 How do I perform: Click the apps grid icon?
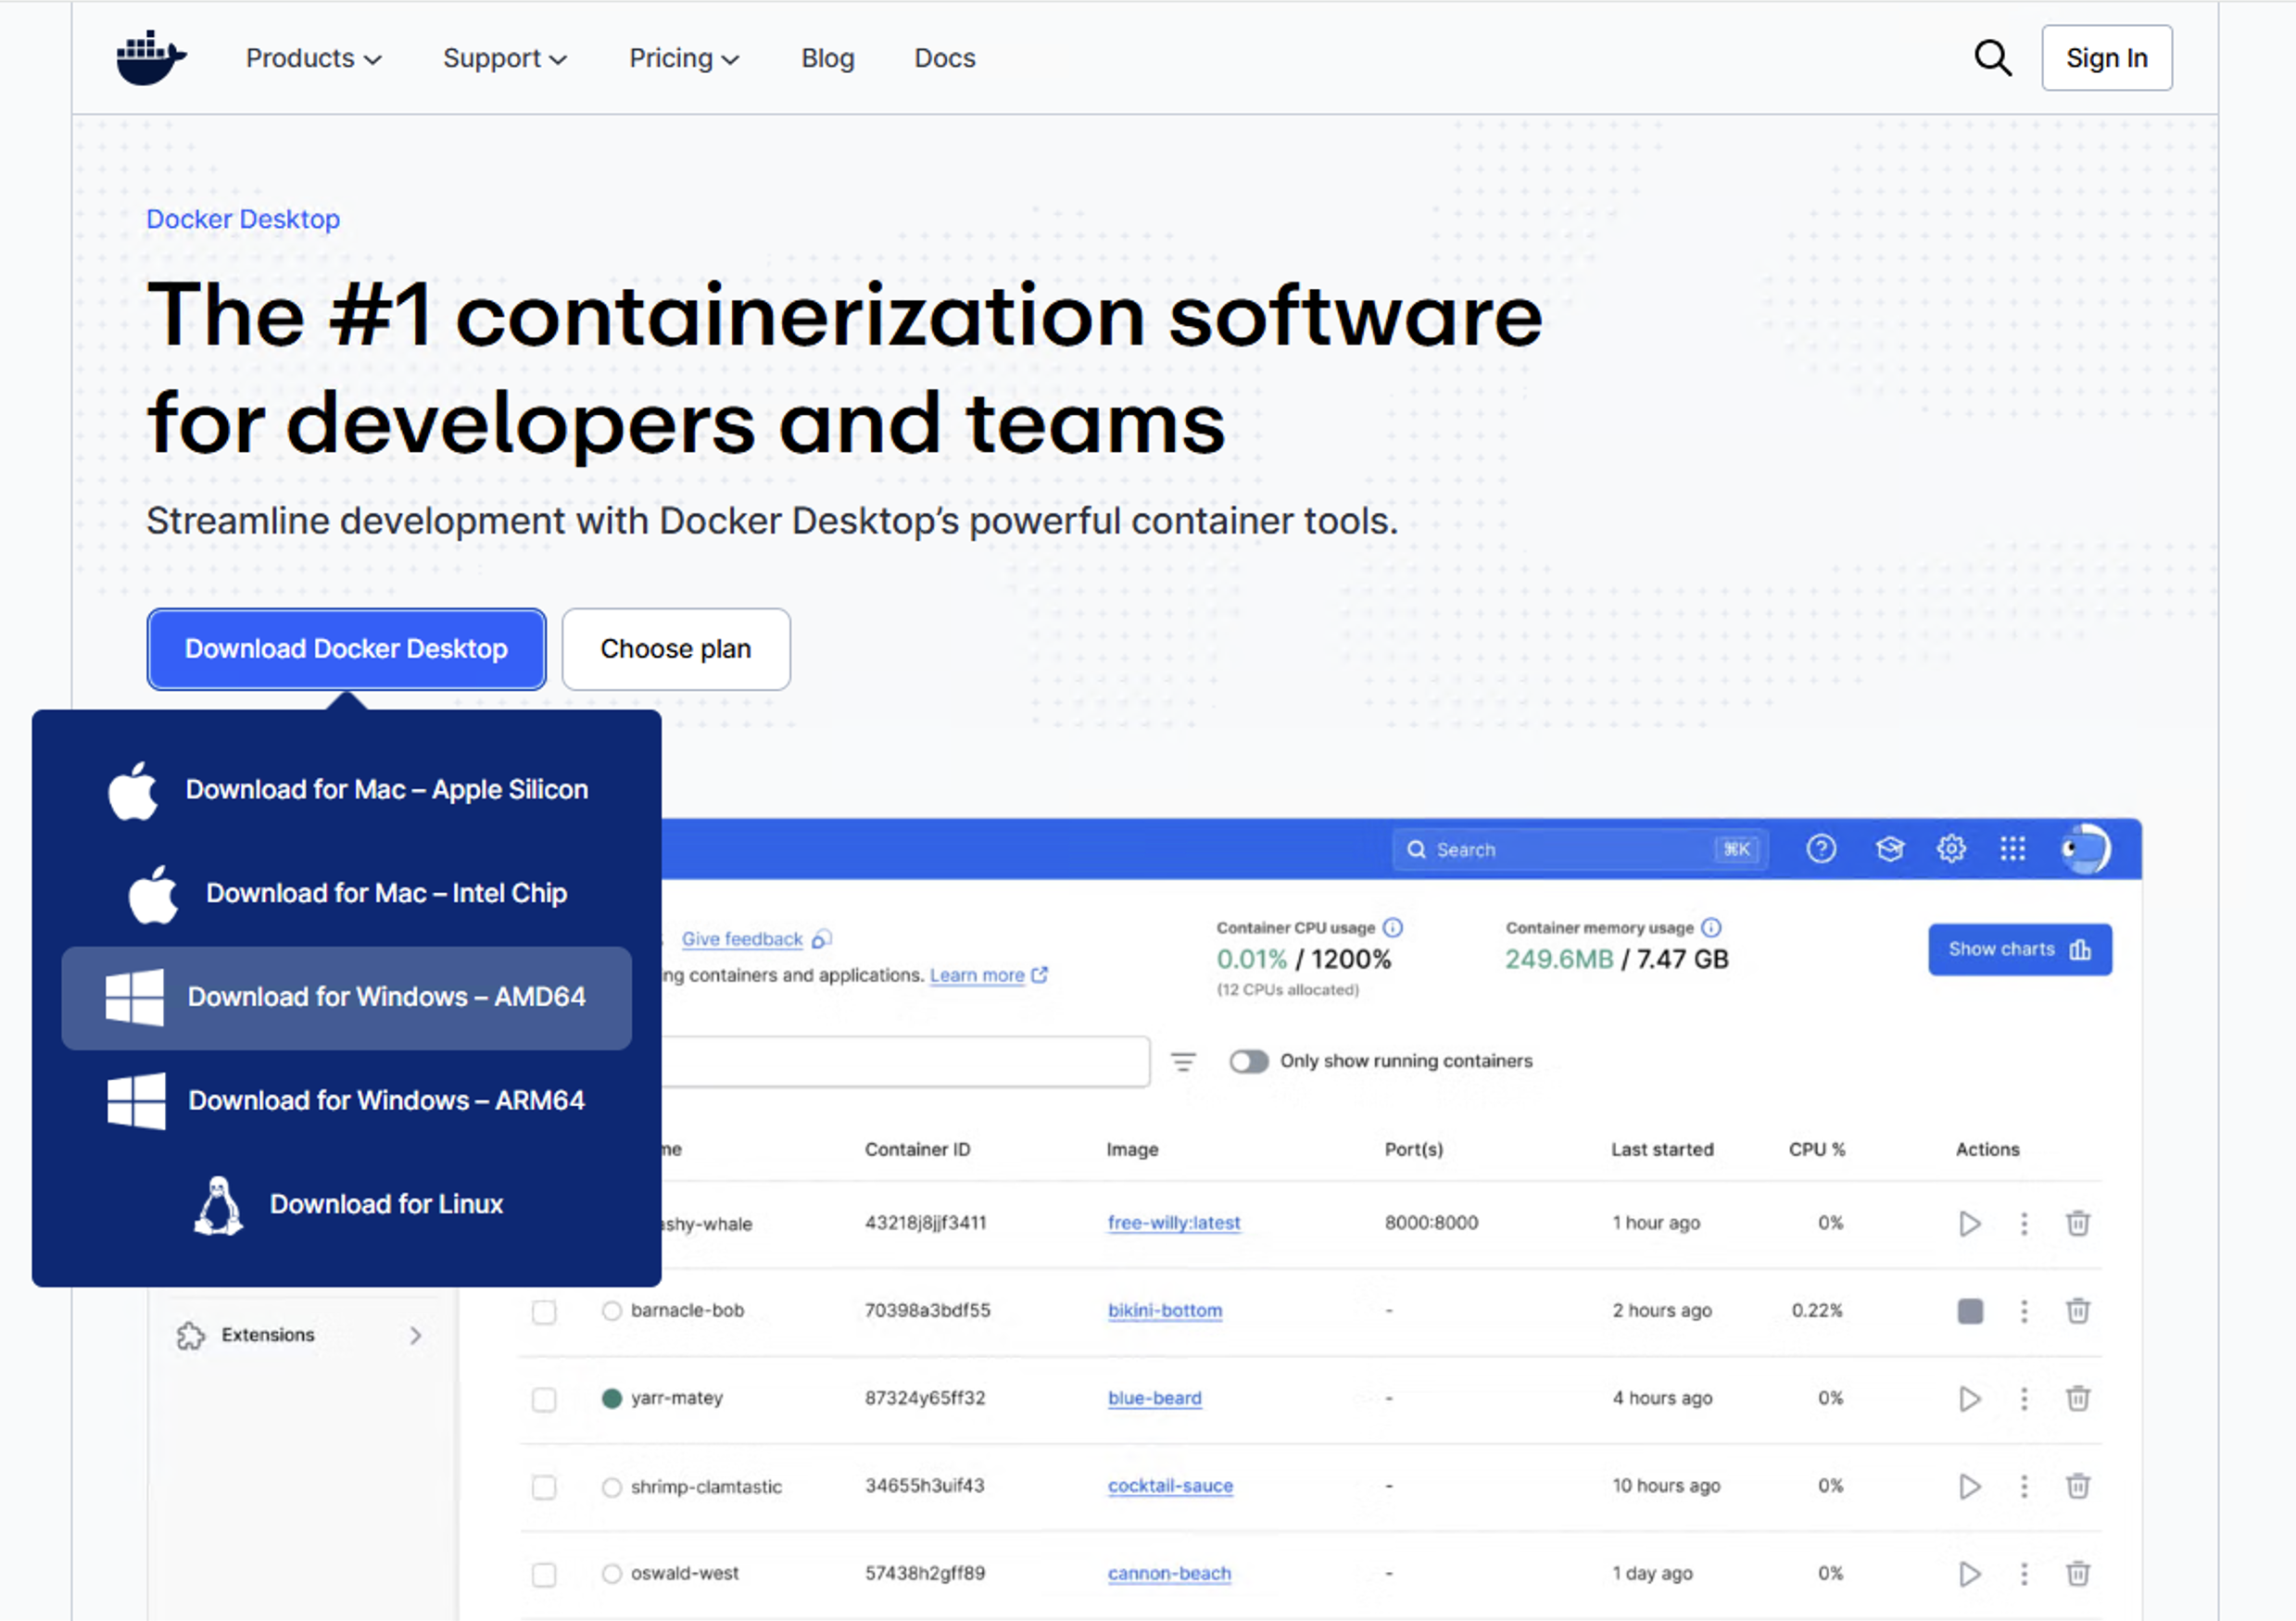click(2012, 849)
